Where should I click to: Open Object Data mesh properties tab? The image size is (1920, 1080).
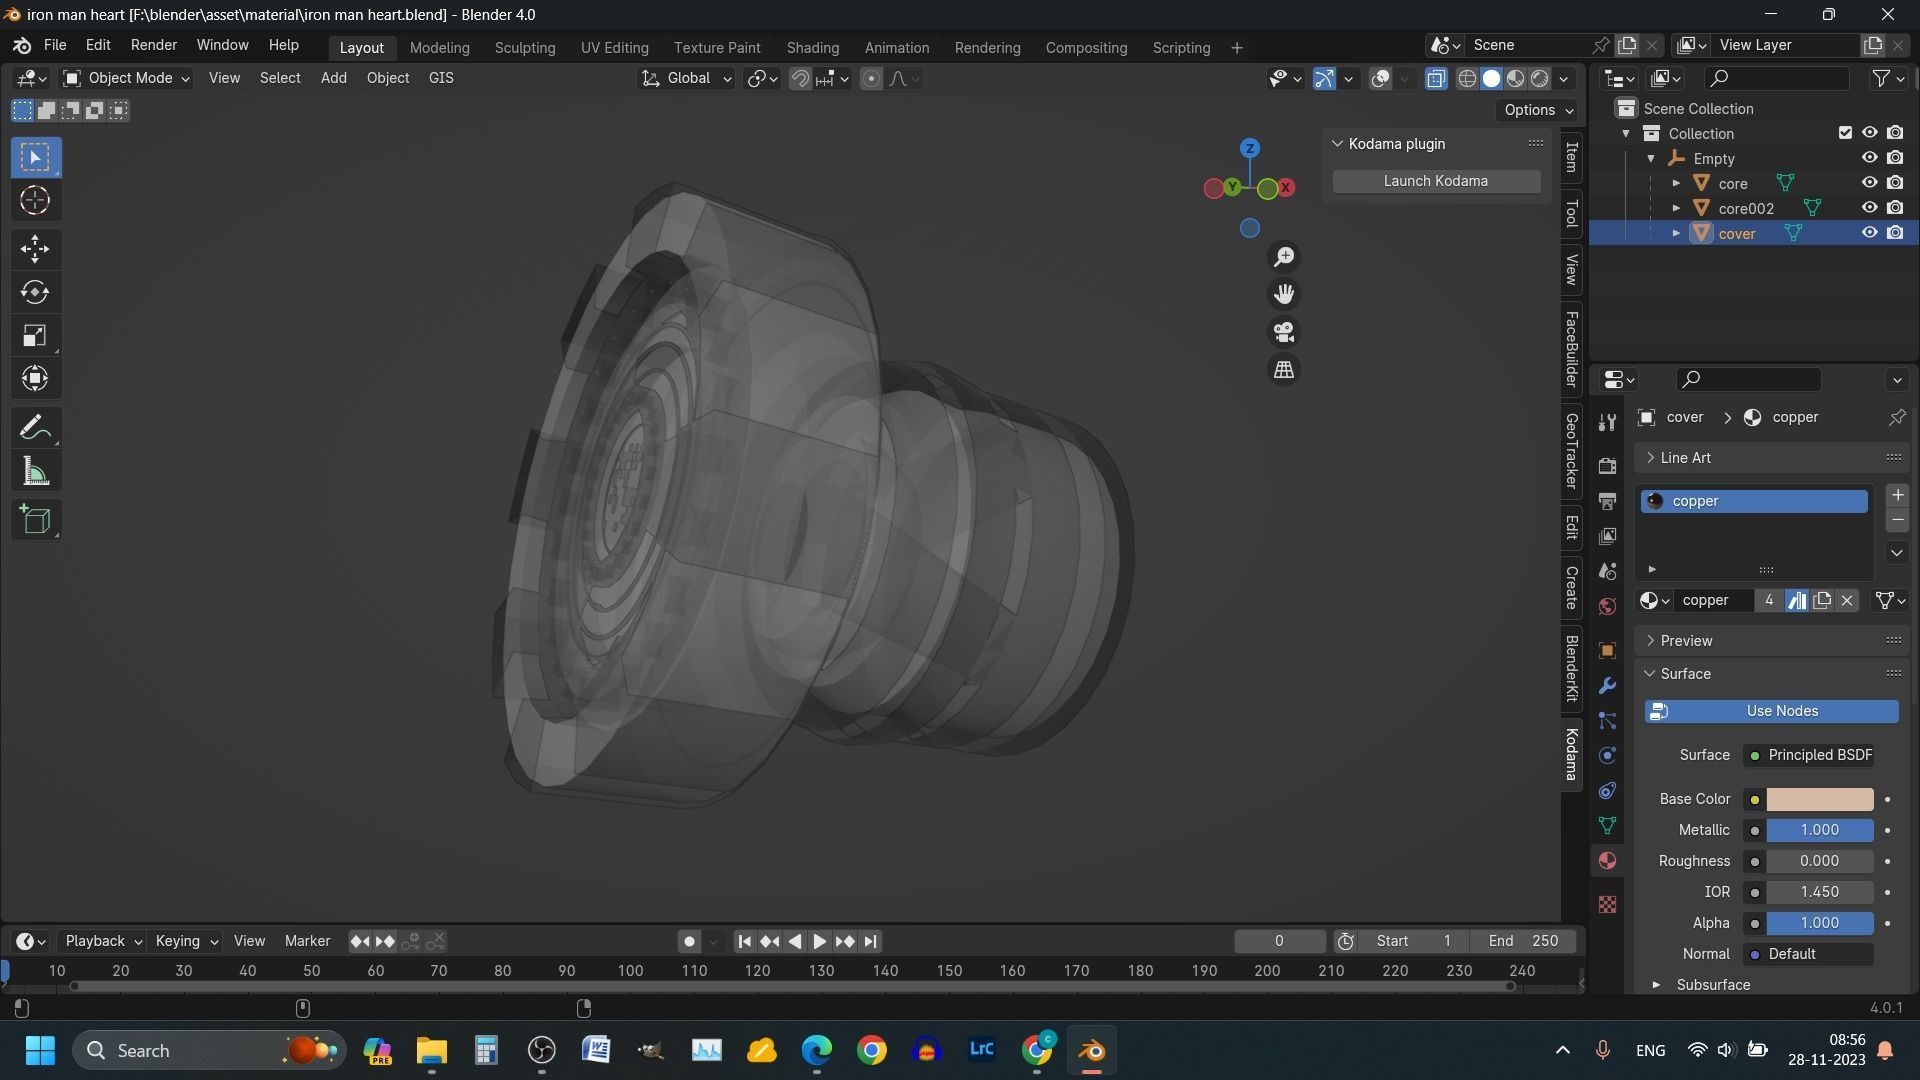click(x=1607, y=826)
